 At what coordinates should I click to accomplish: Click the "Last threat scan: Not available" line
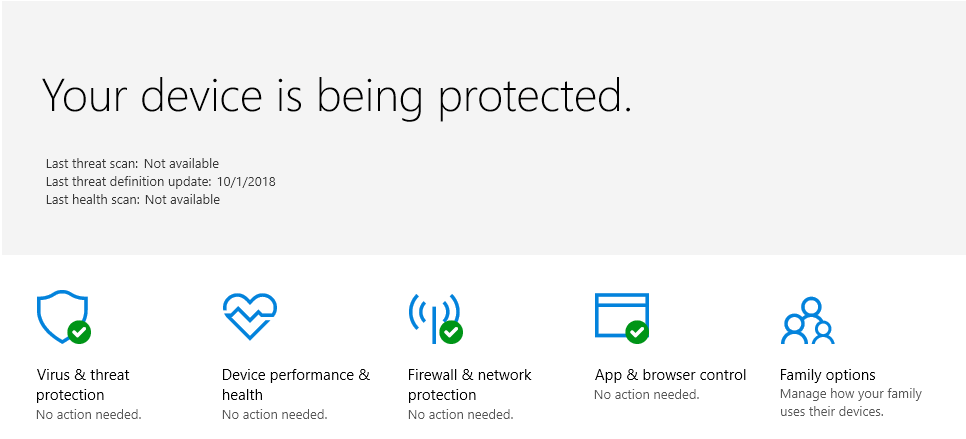click(132, 163)
